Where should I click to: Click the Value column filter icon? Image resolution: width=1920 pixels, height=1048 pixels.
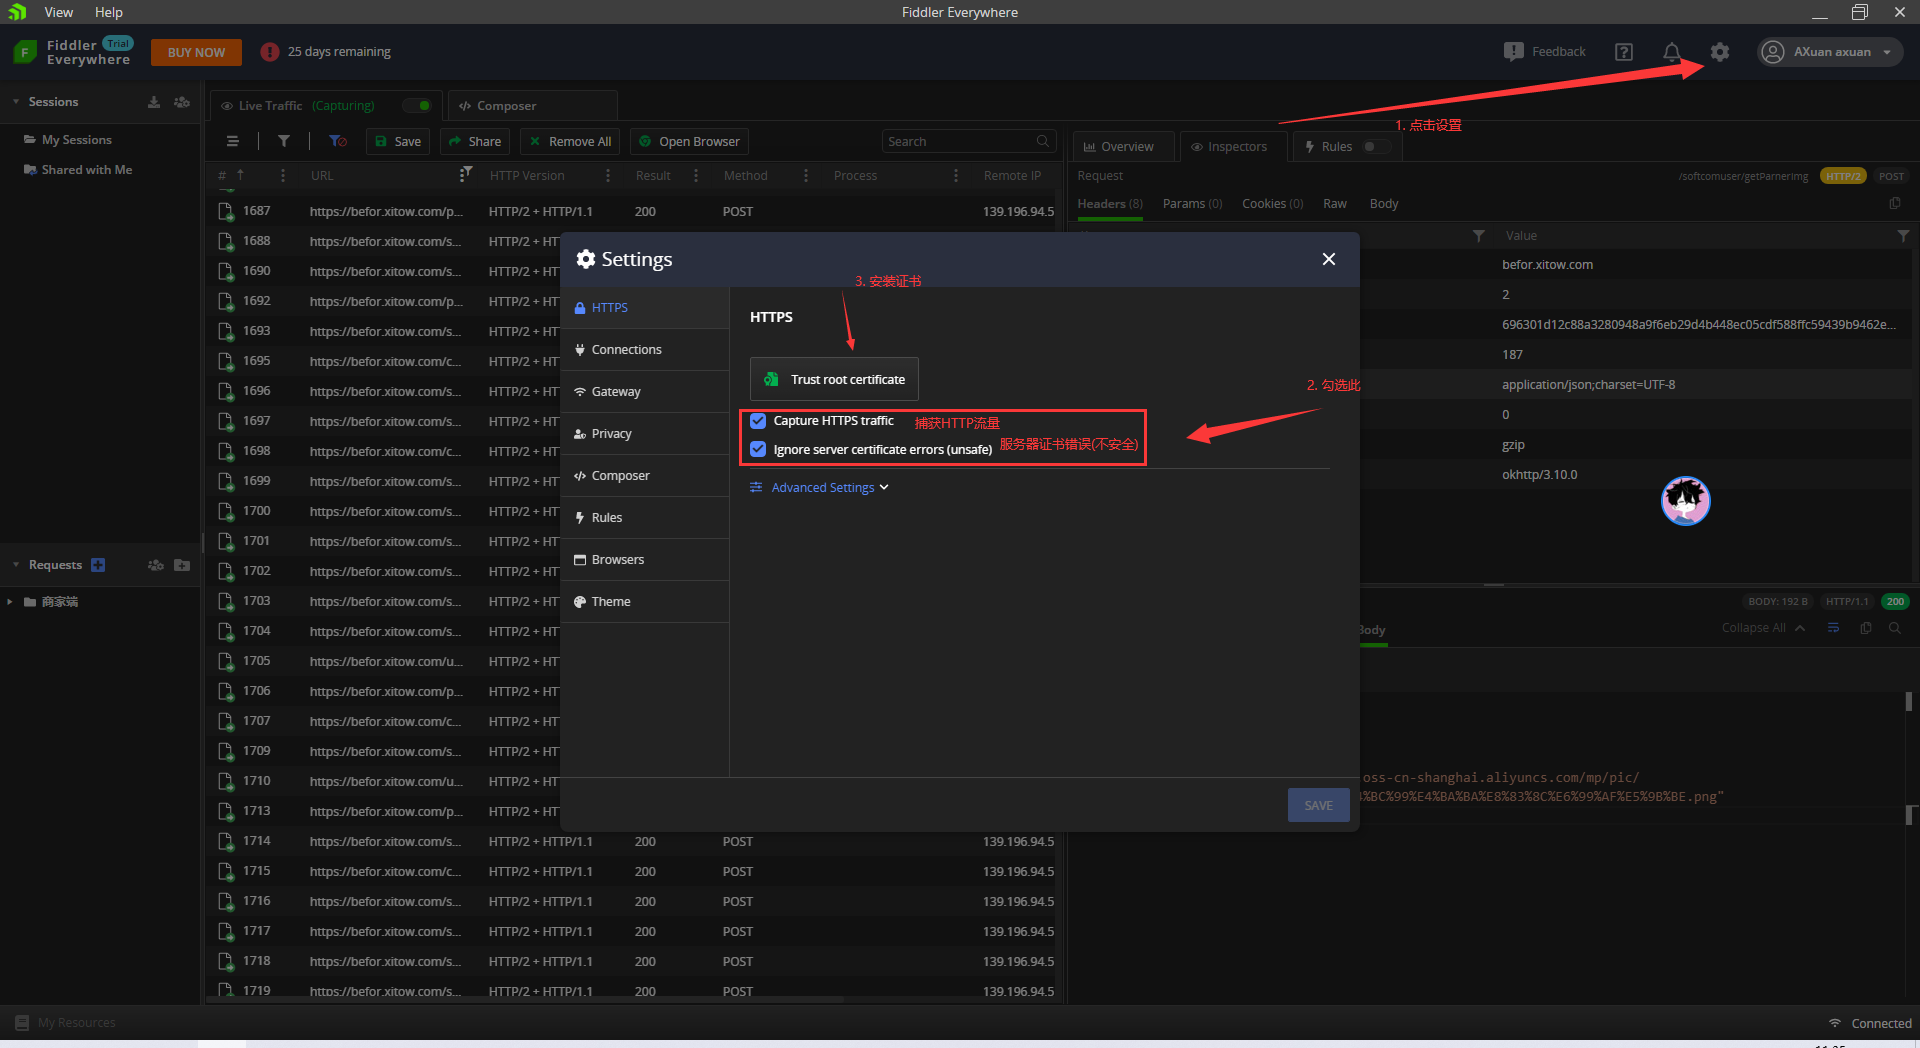(1903, 236)
